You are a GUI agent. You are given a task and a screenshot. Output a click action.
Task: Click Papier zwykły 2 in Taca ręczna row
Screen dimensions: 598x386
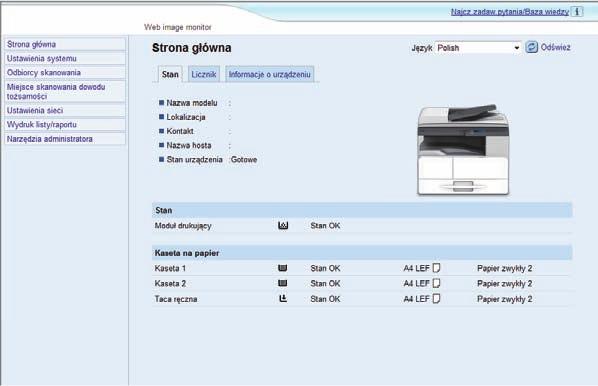coord(505,299)
